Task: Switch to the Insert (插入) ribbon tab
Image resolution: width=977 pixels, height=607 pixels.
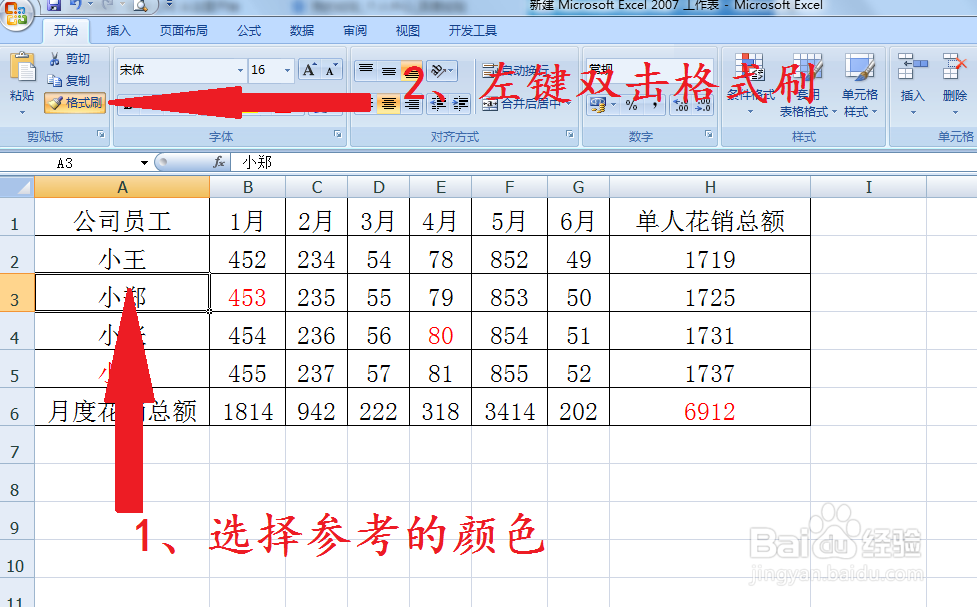Action: click(118, 30)
